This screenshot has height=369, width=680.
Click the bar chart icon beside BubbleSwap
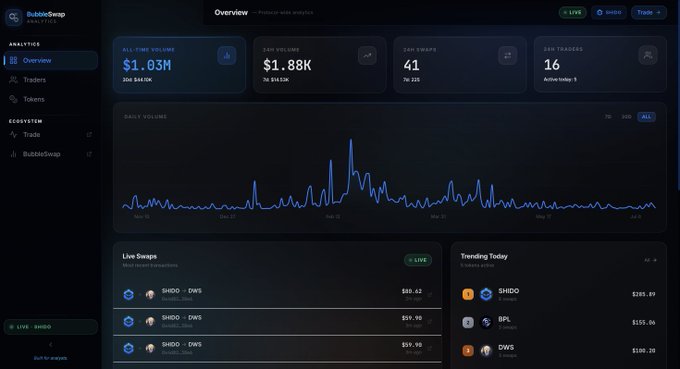pos(13,154)
